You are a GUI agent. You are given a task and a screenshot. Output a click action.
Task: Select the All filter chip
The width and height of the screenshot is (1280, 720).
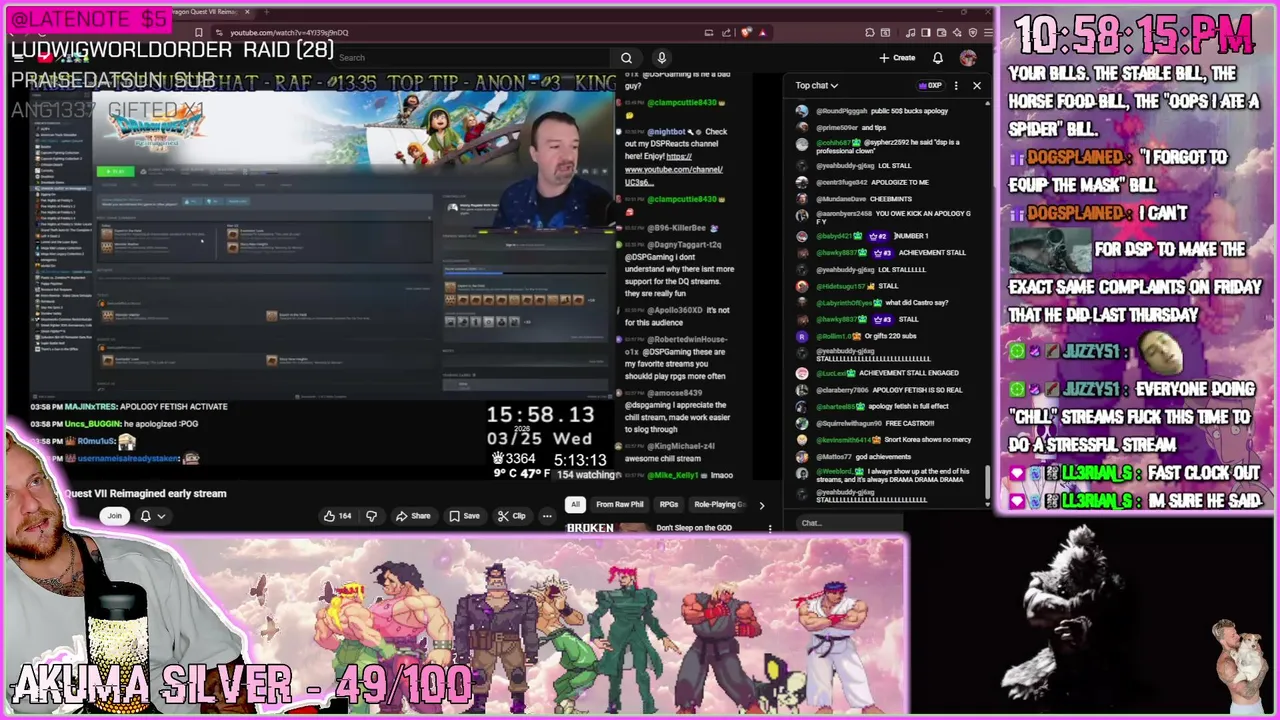(x=575, y=505)
